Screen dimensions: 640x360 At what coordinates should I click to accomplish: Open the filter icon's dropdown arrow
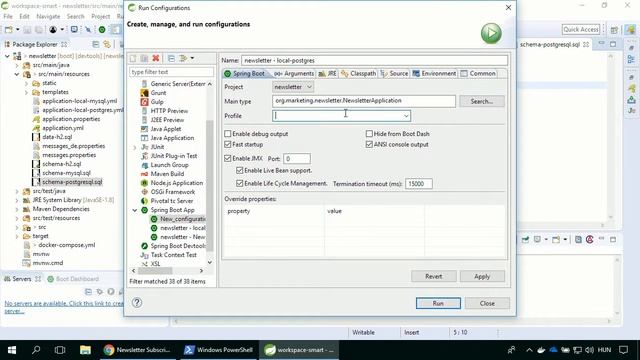pyautogui.click(x=192, y=58)
